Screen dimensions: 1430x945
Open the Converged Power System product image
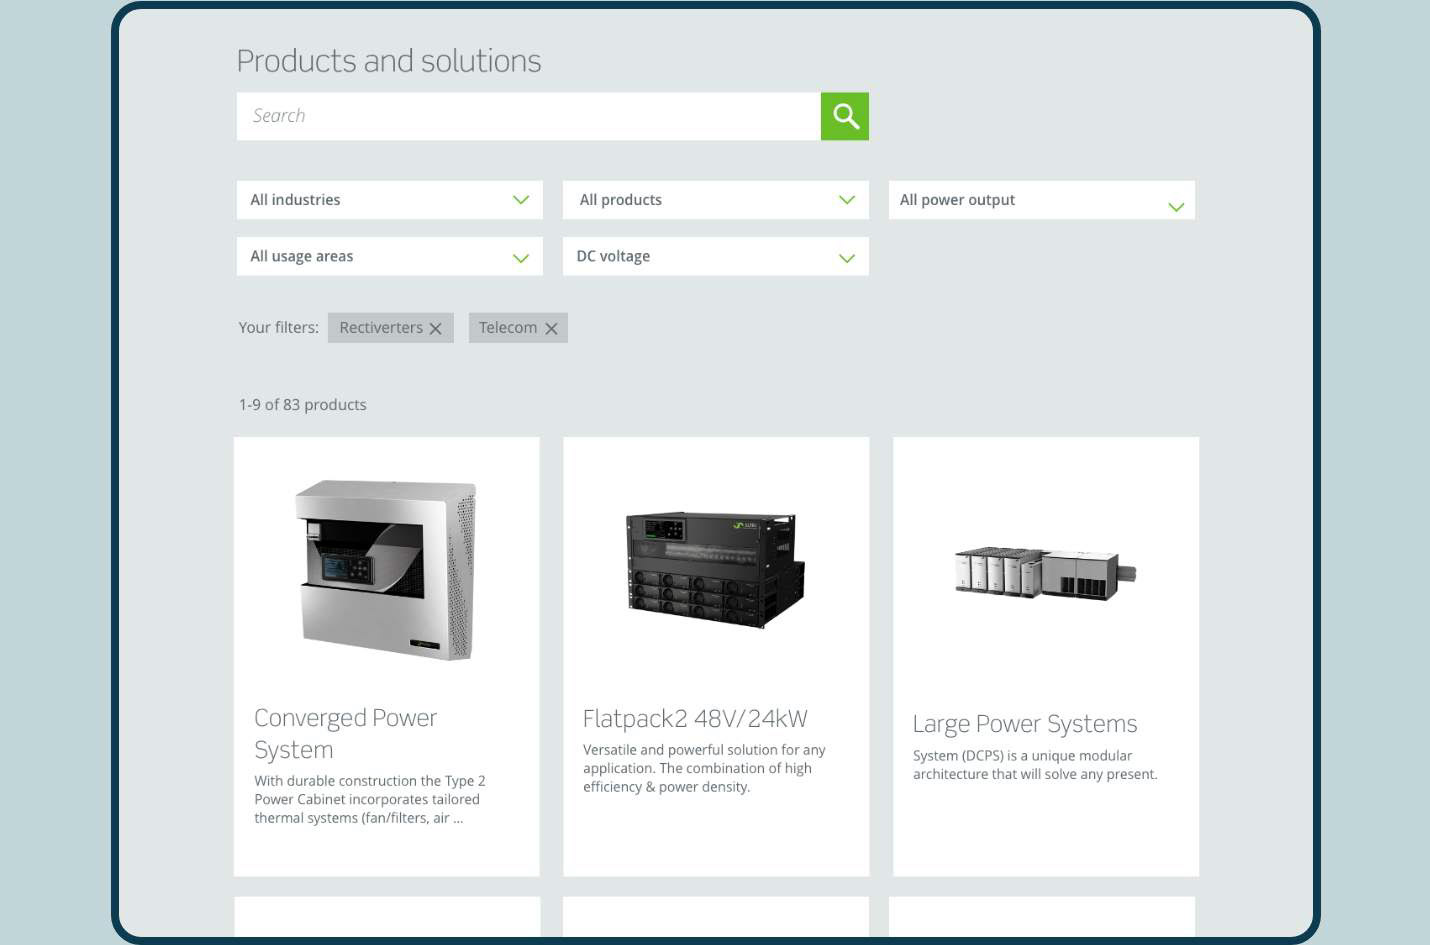[x=386, y=570]
